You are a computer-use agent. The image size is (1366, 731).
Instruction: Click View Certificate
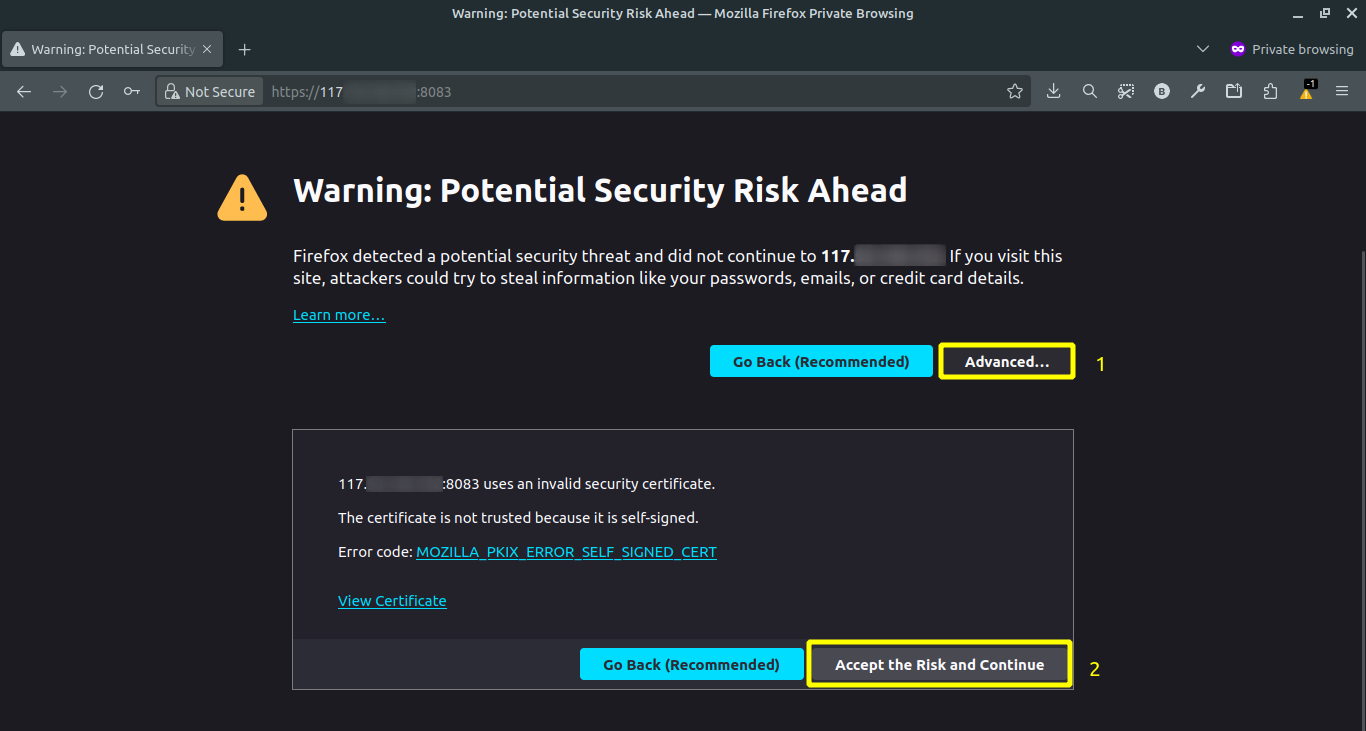coord(392,600)
